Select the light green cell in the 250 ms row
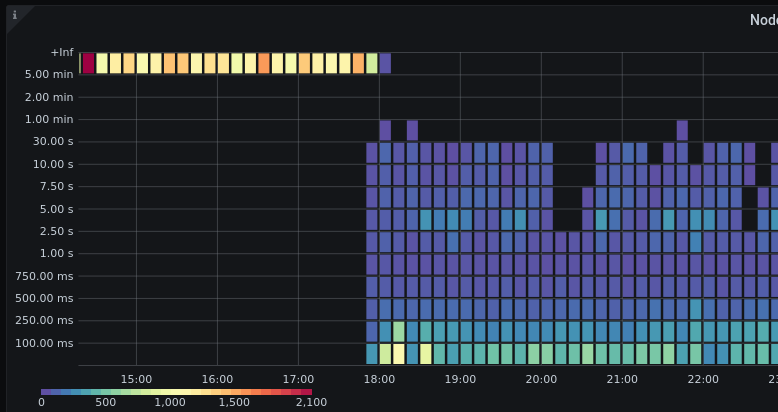Image resolution: width=778 pixels, height=412 pixels. click(398, 332)
